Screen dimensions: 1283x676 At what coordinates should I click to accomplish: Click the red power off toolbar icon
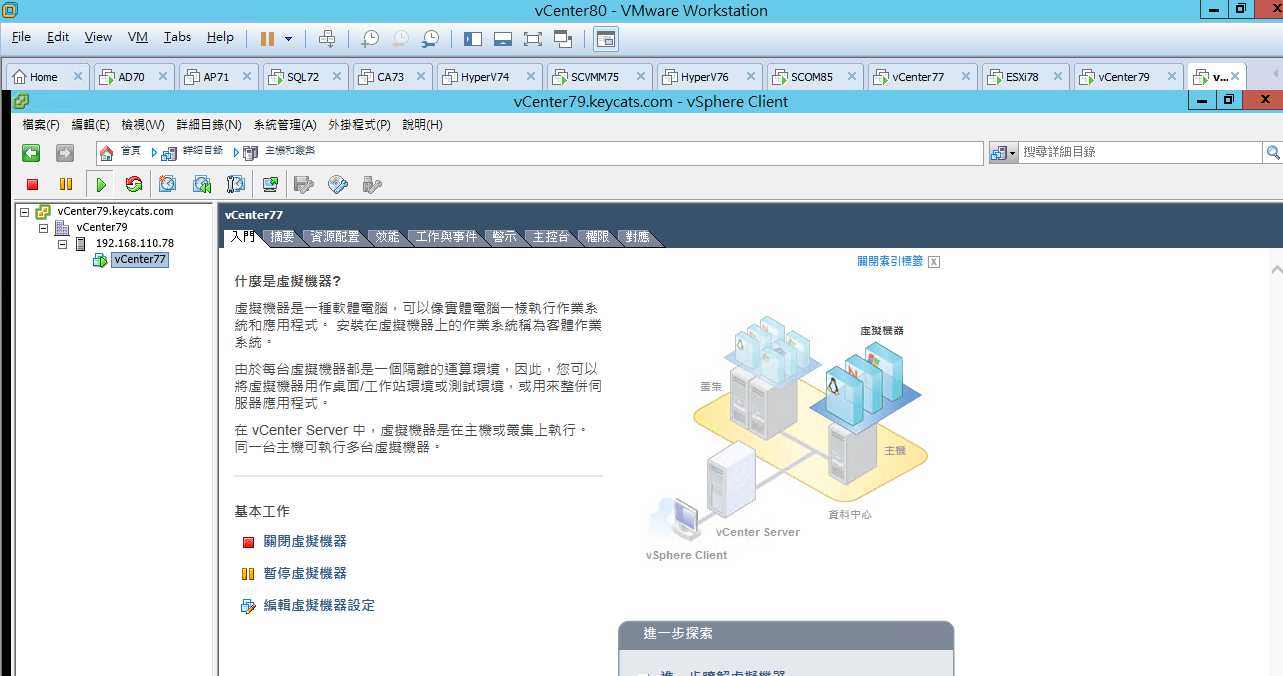(32, 184)
